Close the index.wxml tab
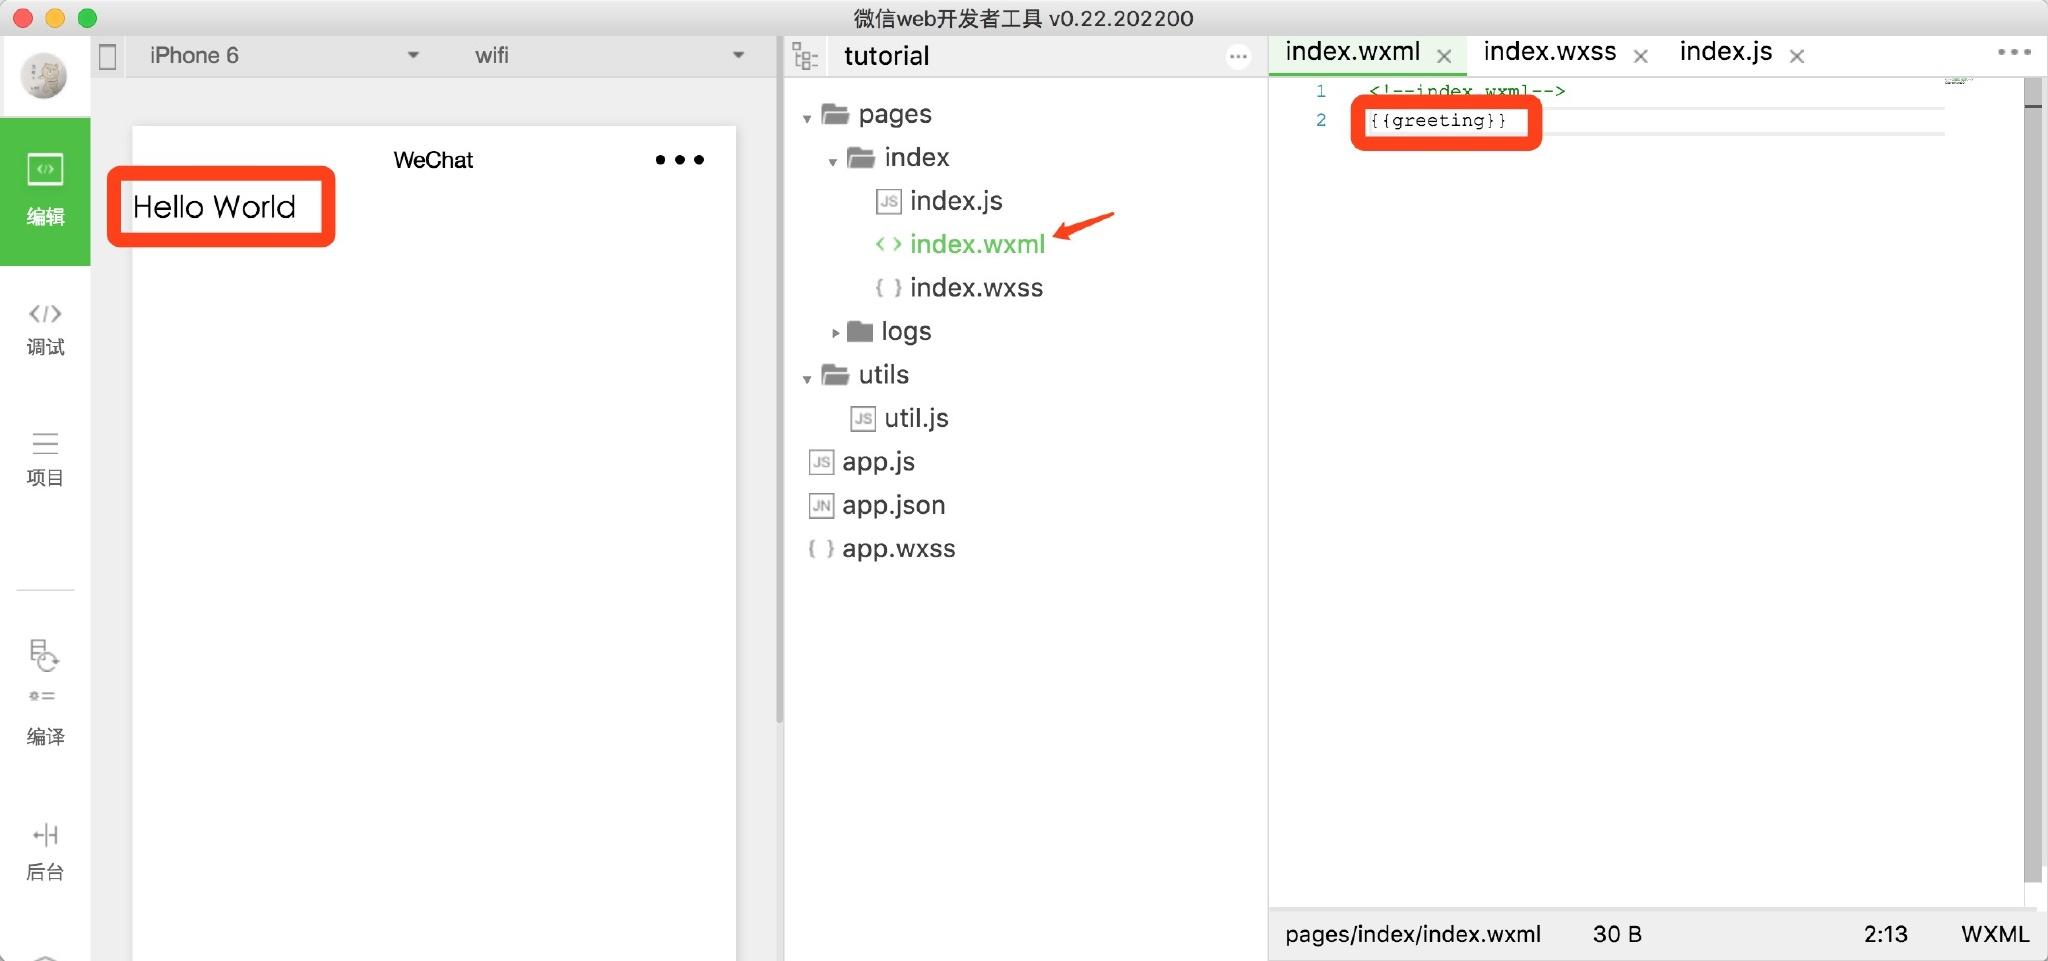The height and width of the screenshot is (961, 2048). pyautogui.click(x=1444, y=57)
